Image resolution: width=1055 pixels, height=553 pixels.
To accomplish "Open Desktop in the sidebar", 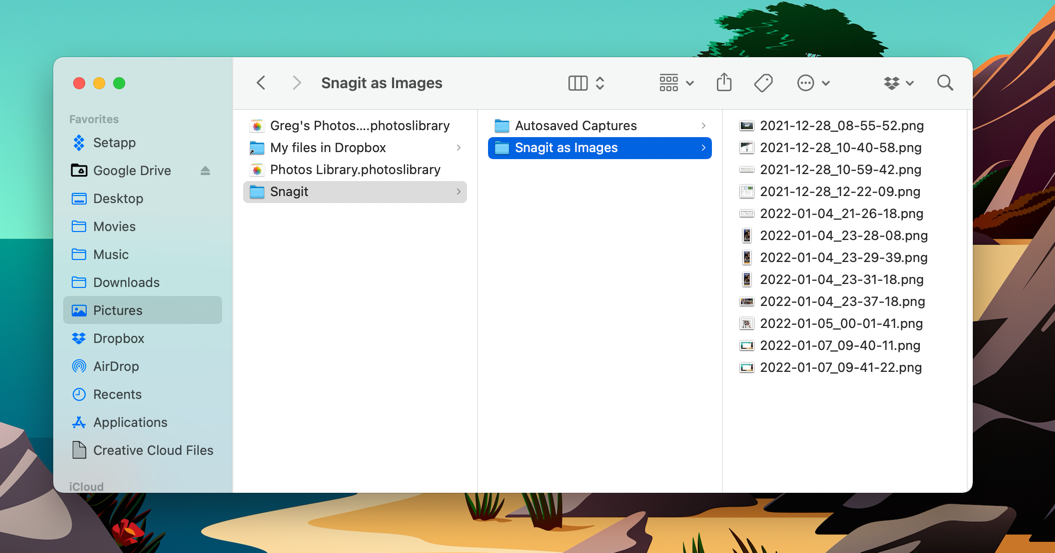I will pyautogui.click(x=143, y=198).
